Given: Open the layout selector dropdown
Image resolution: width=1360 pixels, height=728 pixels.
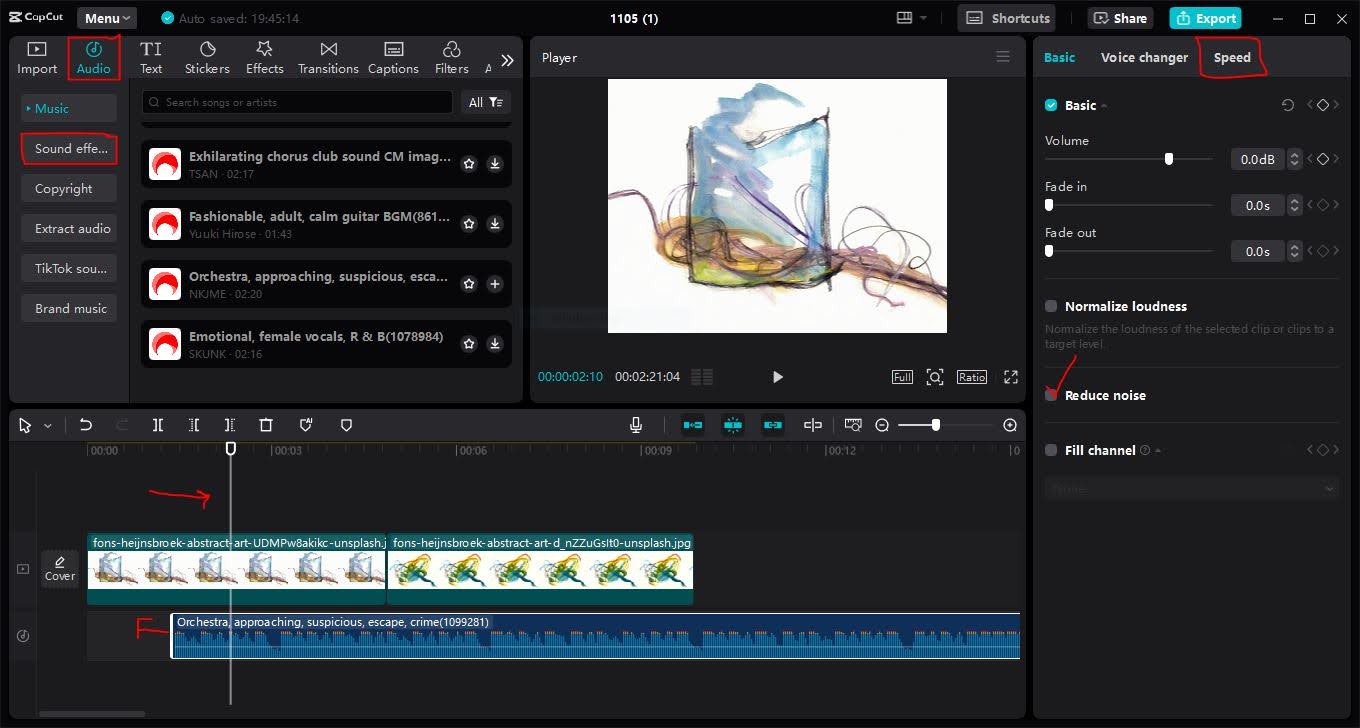Looking at the screenshot, I should (x=912, y=18).
